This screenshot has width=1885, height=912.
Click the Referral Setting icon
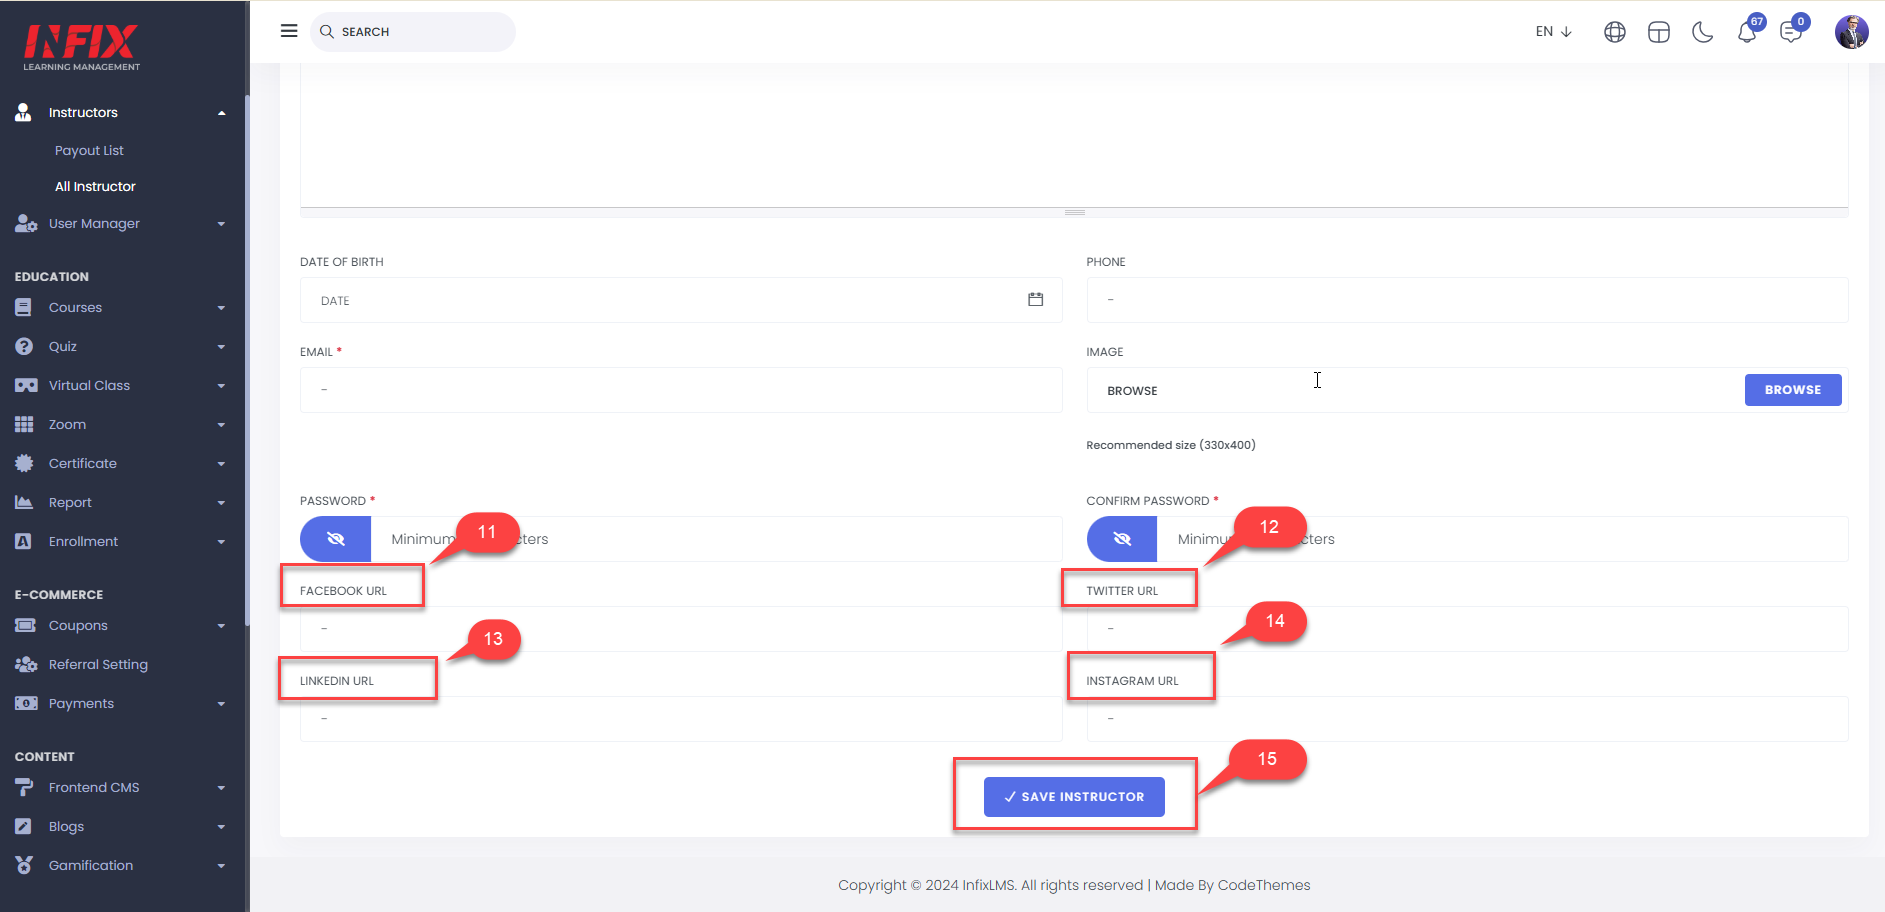[26, 665]
